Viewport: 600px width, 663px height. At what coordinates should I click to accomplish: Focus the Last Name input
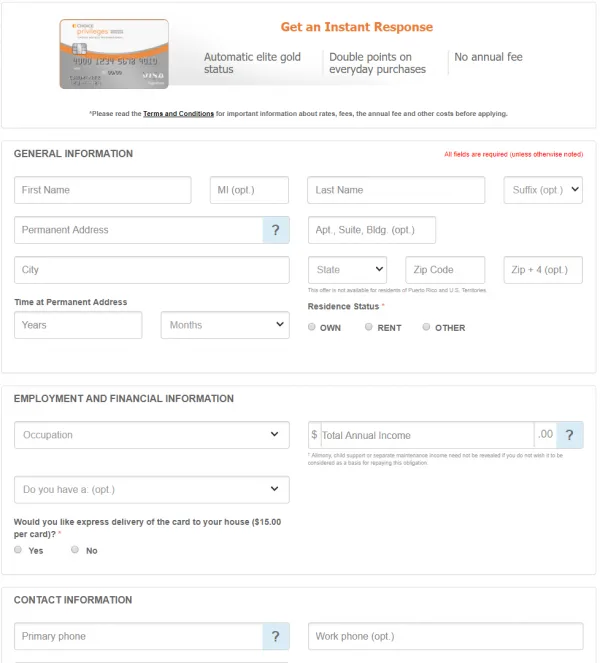pyautogui.click(x=399, y=190)
